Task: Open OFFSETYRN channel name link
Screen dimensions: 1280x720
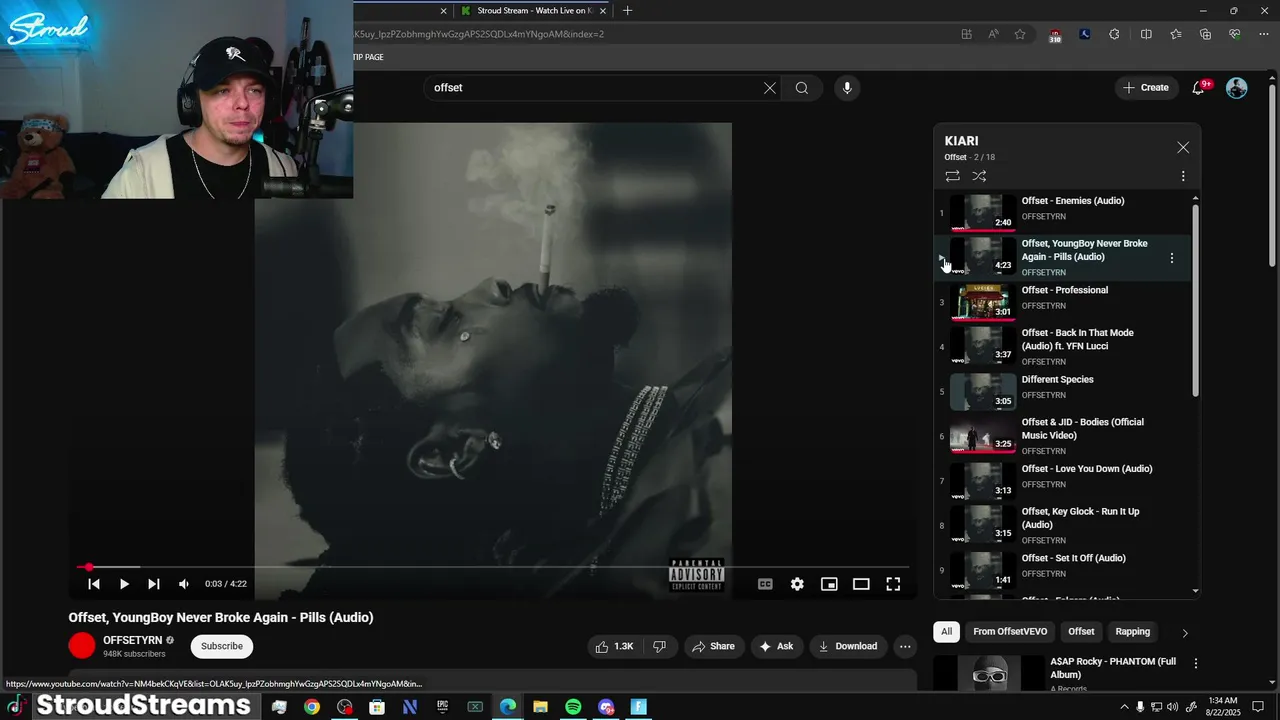Action: pos(132,640)
